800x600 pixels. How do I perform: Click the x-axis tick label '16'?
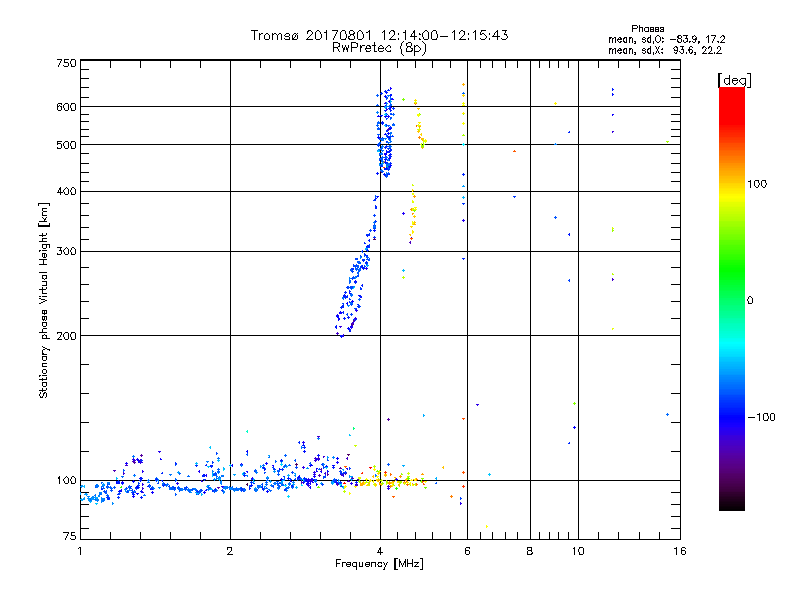[680, 551]
